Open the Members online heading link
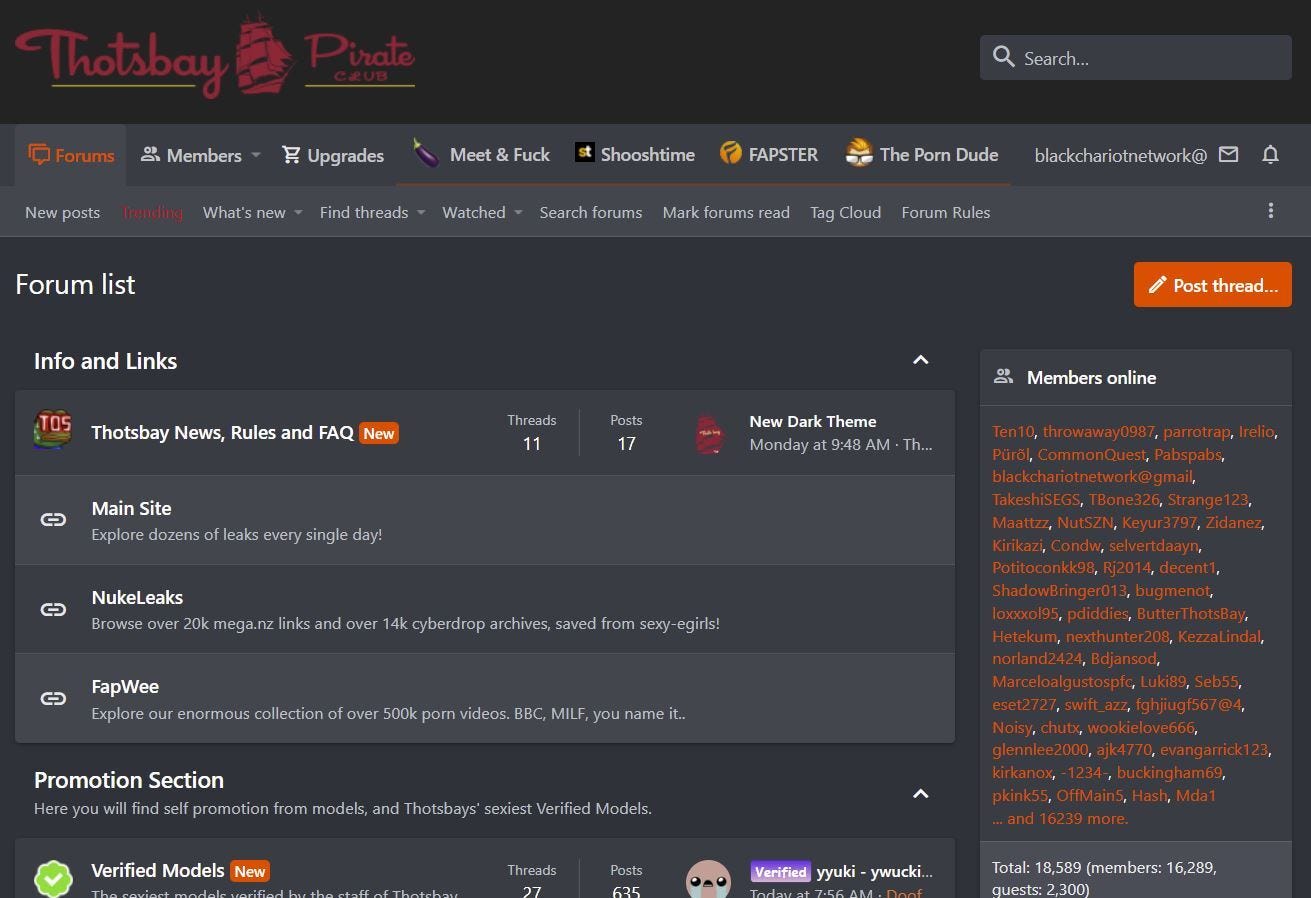Viewport: 1311px width, 898px height. pyautogui.click(x=1091, y=377)
